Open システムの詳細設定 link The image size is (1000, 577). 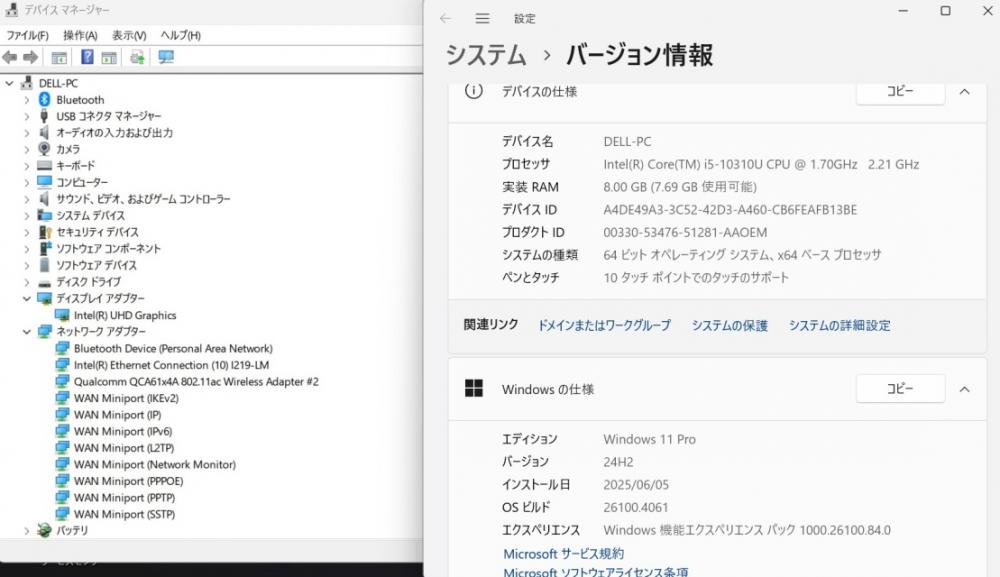coord(839,325)
